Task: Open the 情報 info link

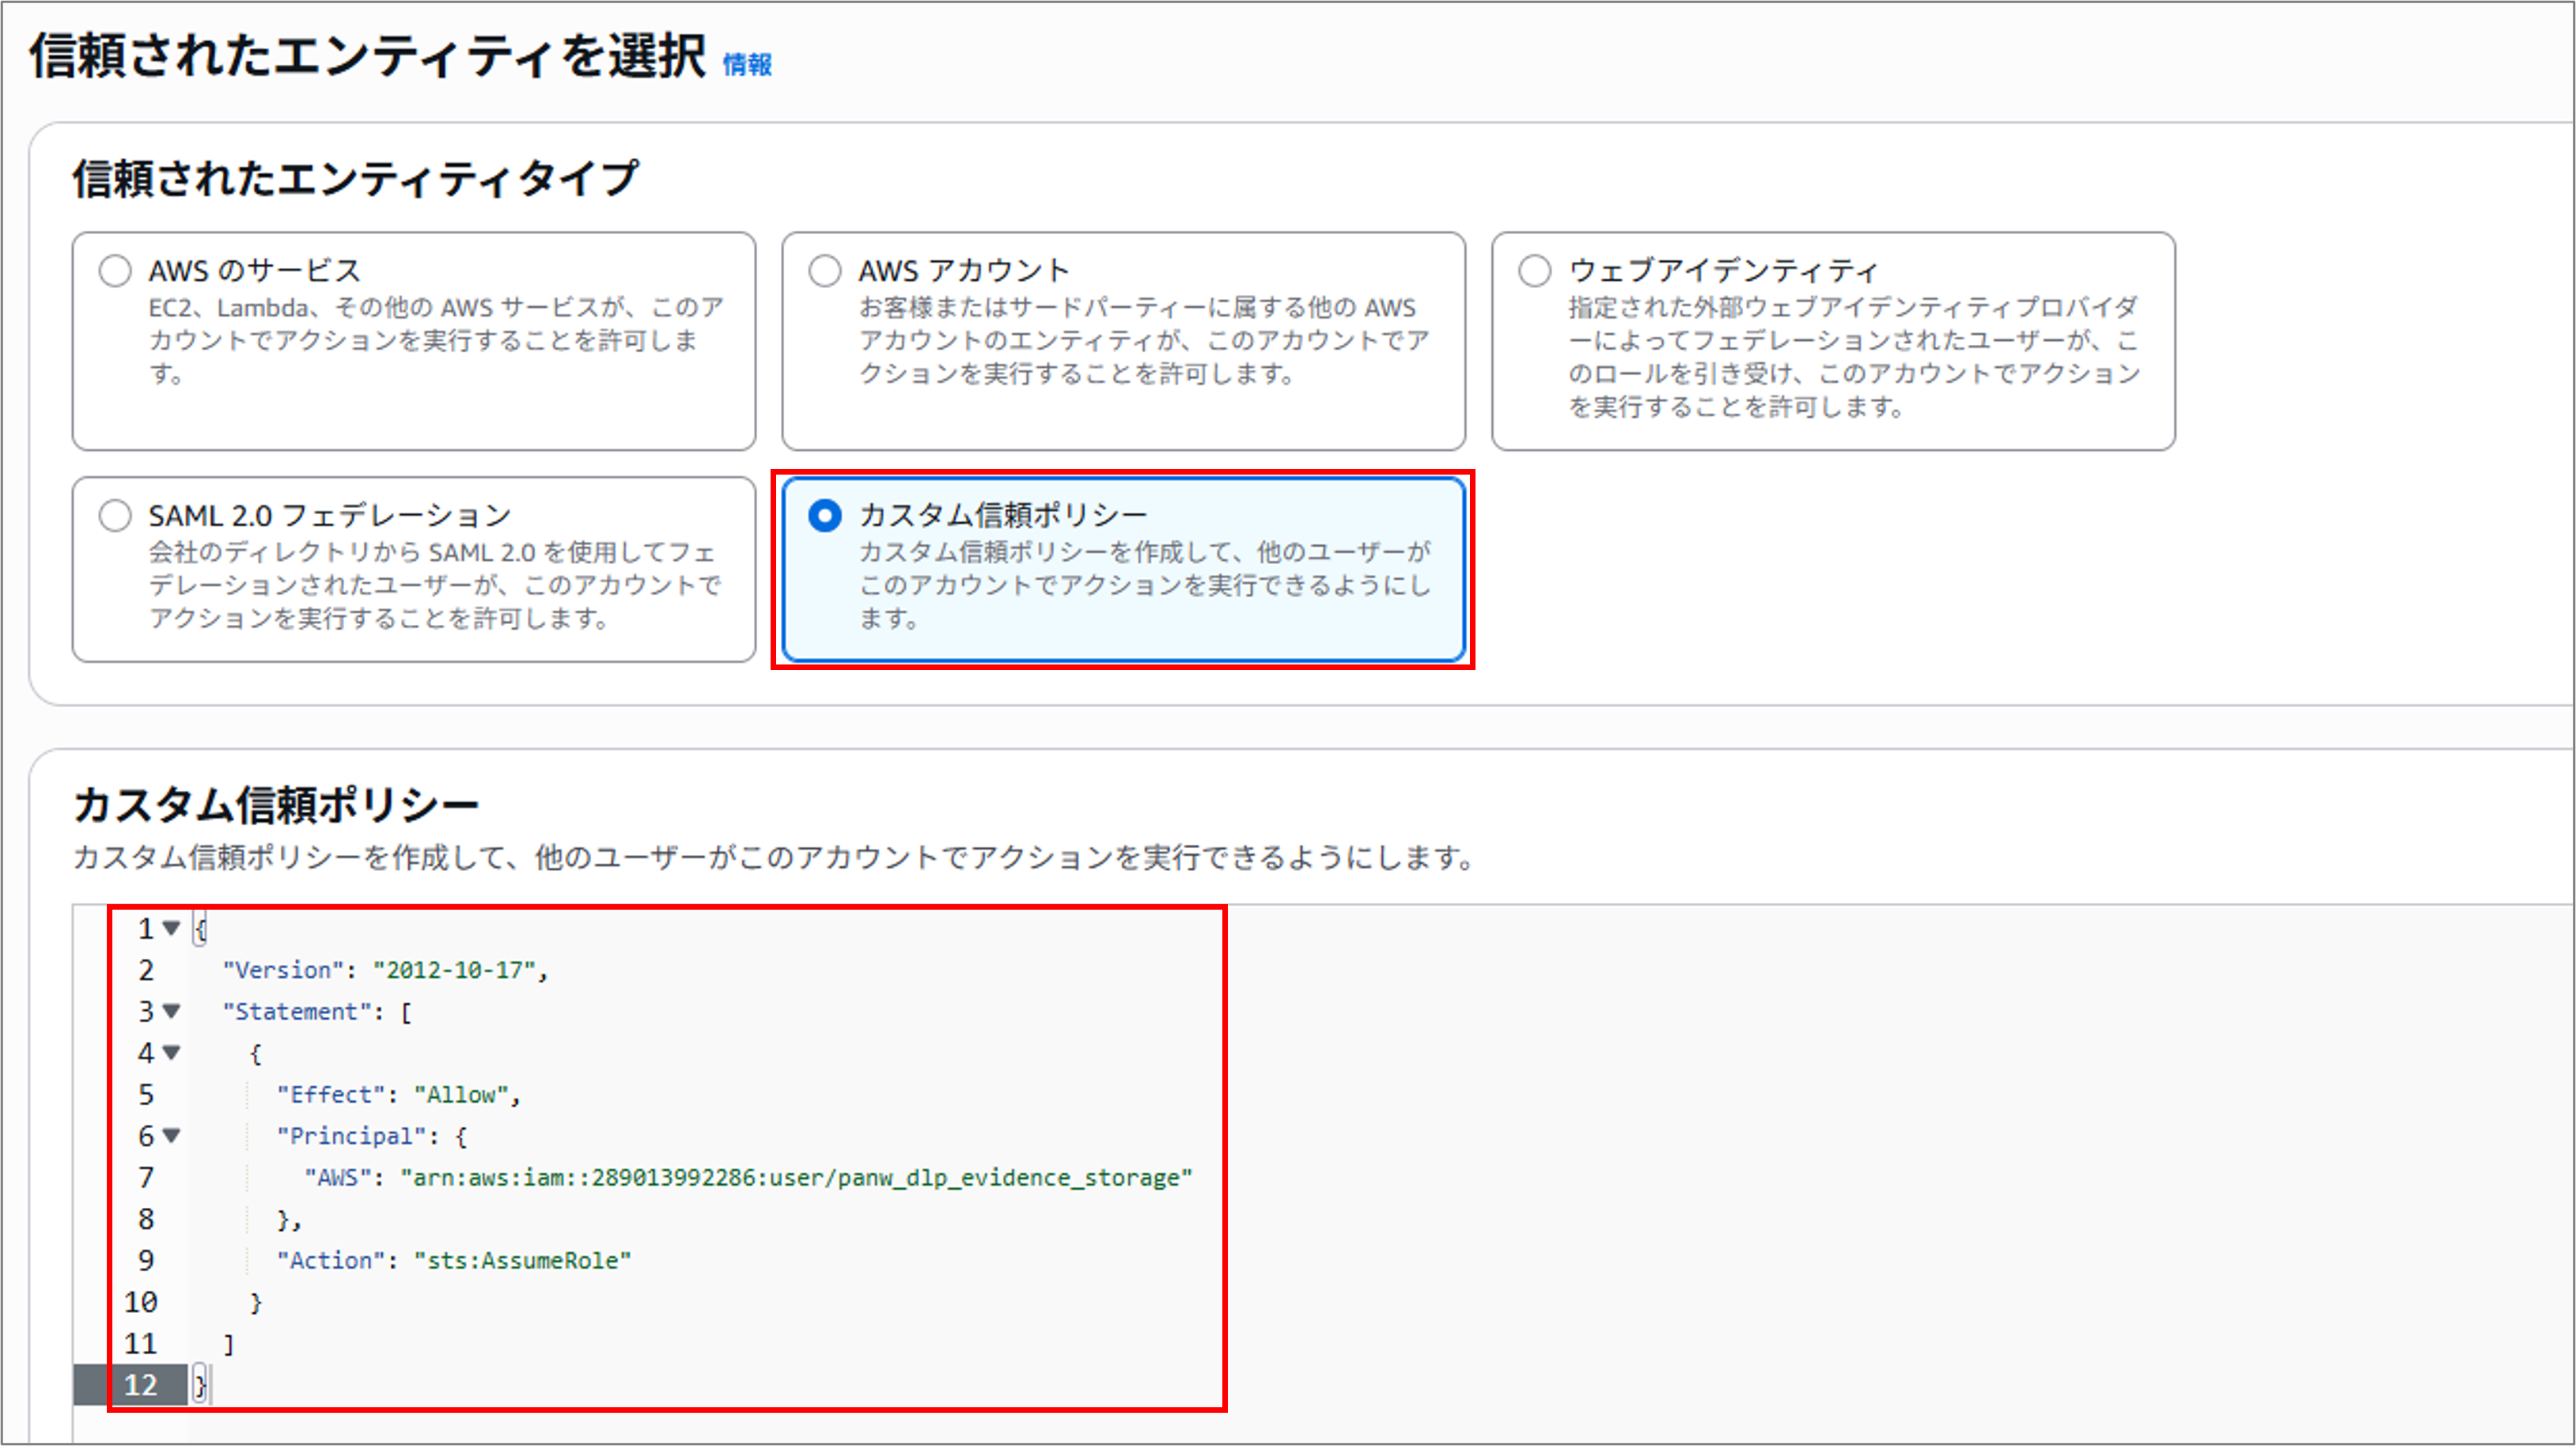Action: (747, 65)
